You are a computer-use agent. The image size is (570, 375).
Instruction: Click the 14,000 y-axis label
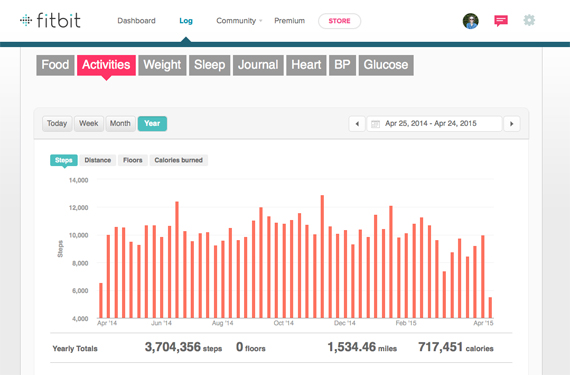tap(79, 180)
